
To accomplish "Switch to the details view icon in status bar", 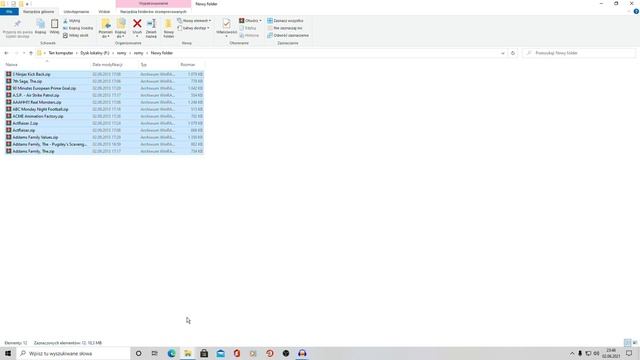I will 627,343.
